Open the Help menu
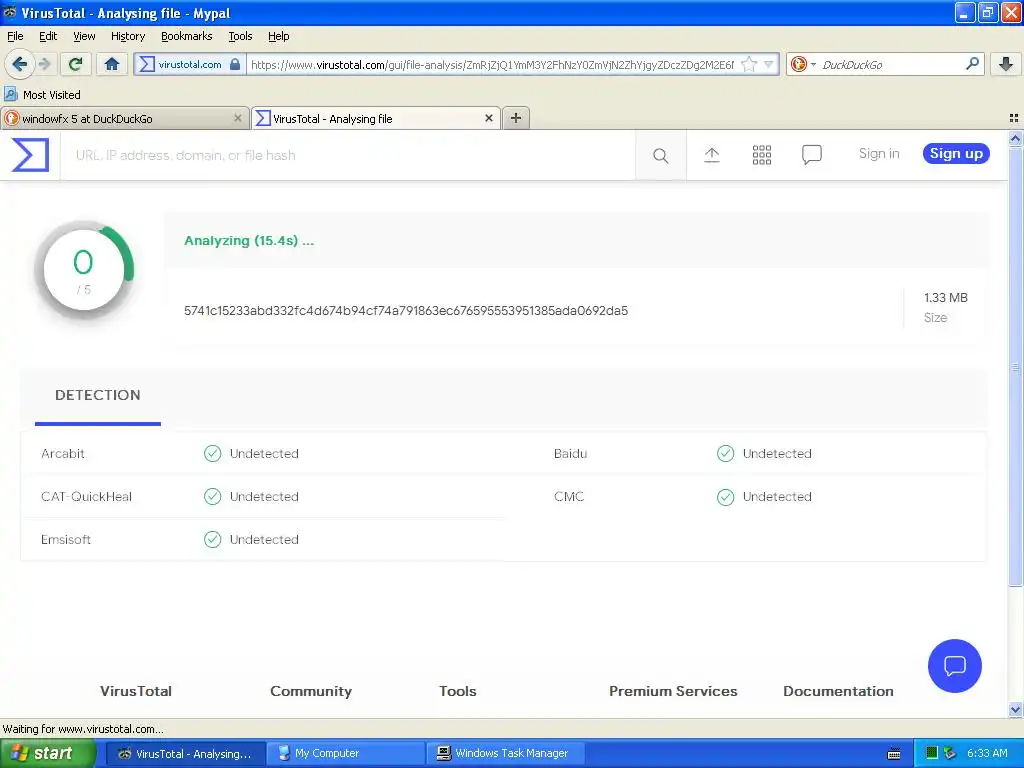The image size is (1024, 768). click(x=278, y=36)
